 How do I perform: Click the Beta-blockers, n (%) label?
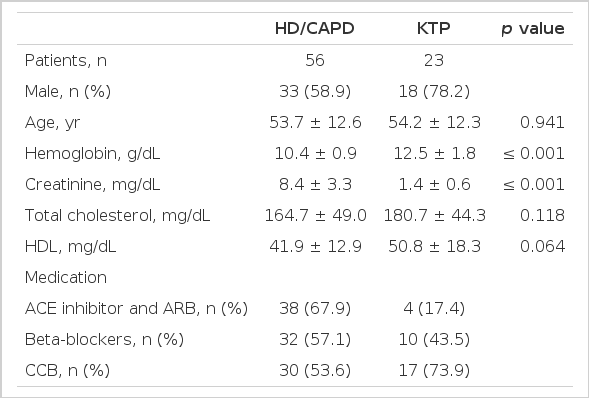(104, 339)
